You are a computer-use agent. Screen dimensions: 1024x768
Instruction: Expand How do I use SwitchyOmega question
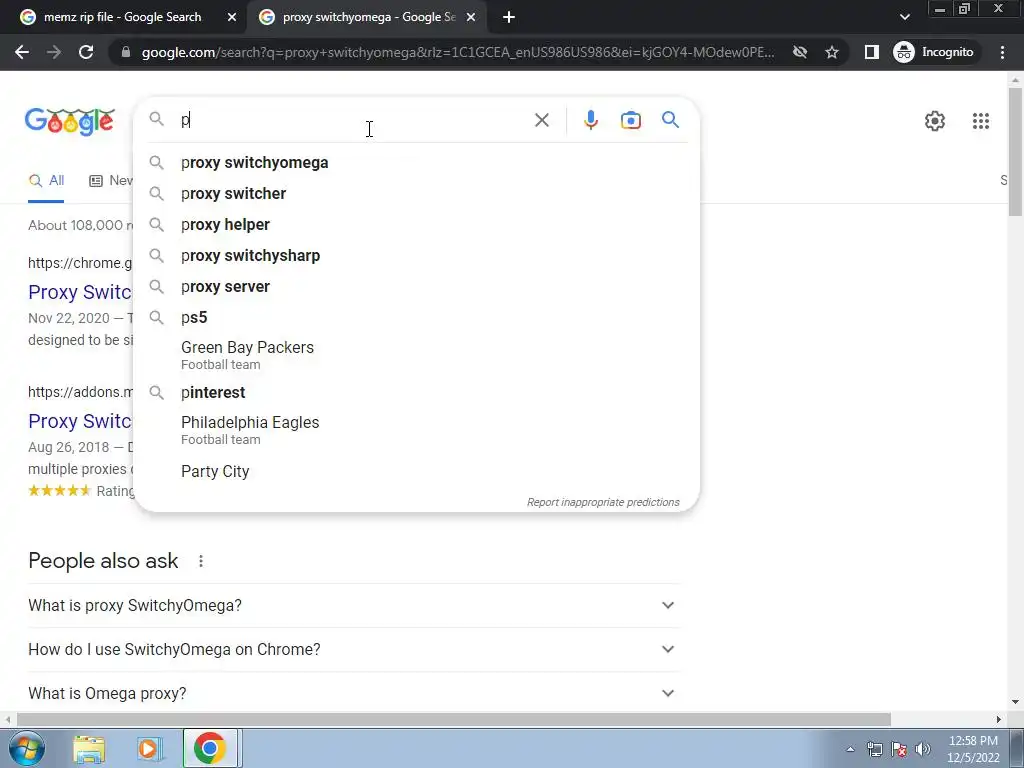(353, 649)
